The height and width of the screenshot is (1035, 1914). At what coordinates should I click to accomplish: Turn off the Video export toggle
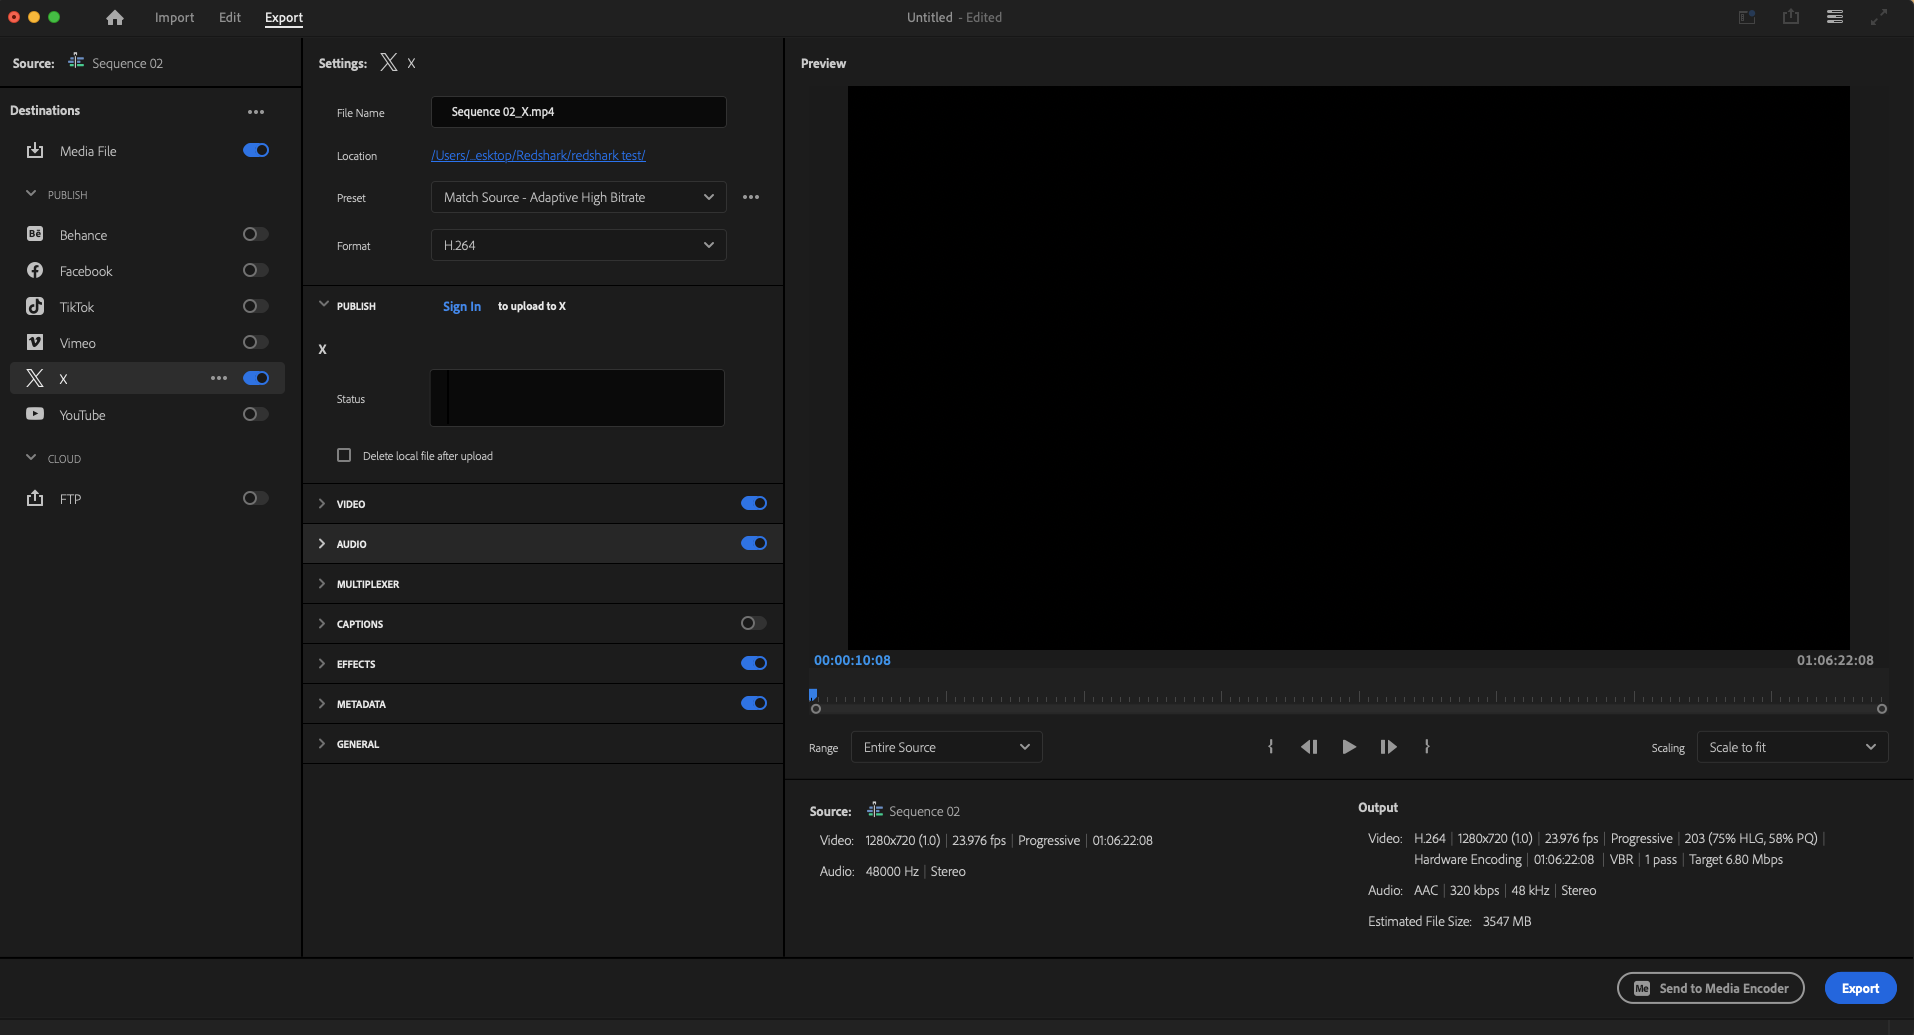[754, 503]
